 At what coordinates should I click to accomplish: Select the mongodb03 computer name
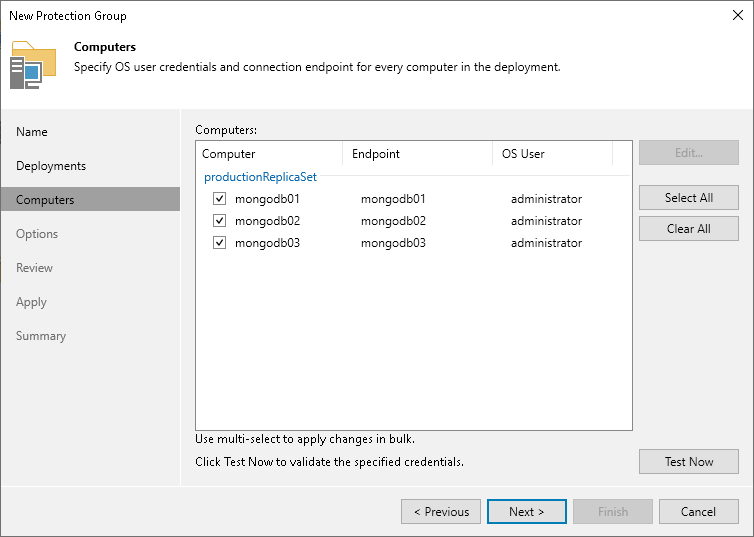267,243
